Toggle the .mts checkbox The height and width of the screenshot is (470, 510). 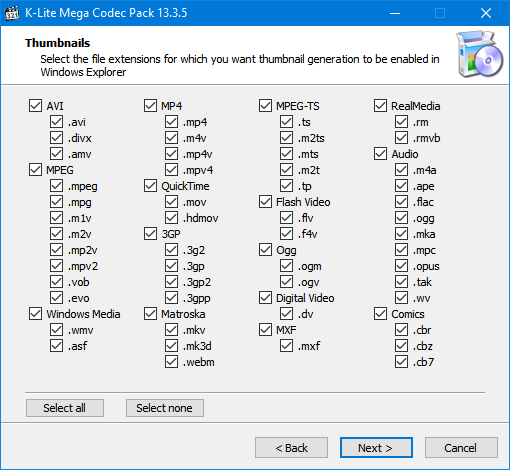pos(286,154)
